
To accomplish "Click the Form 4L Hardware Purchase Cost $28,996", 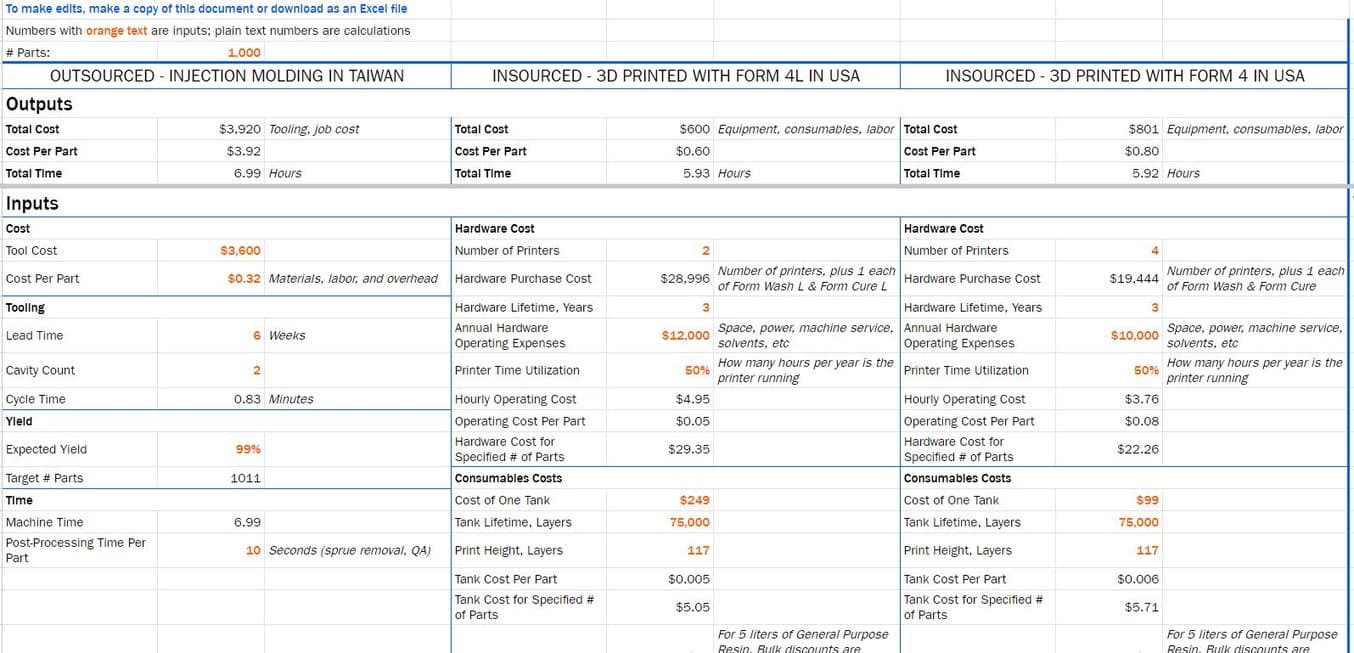I will pyautogui.click(x=684, y=279).
